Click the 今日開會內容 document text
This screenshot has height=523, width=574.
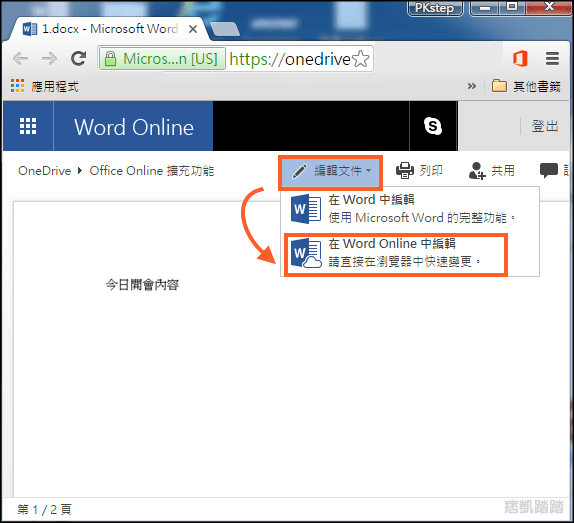tap(142, 284)
